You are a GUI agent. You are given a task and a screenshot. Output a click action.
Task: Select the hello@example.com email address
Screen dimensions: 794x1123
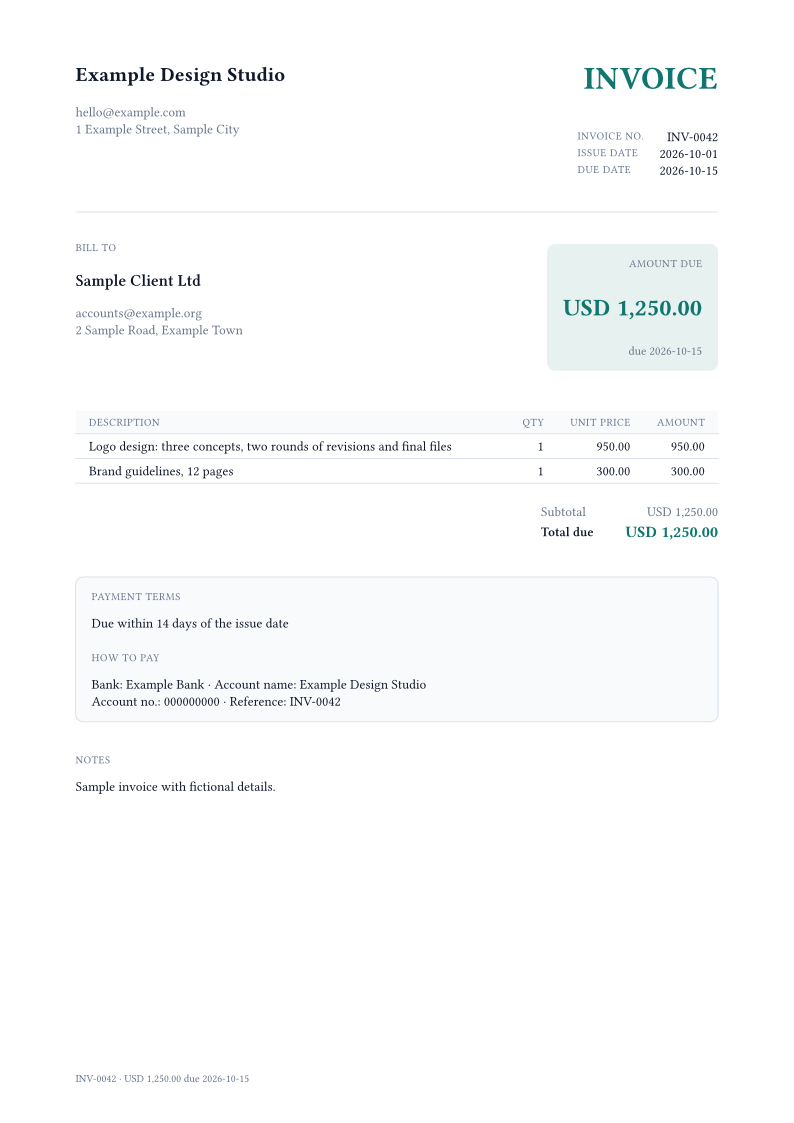tap(130, 112)
